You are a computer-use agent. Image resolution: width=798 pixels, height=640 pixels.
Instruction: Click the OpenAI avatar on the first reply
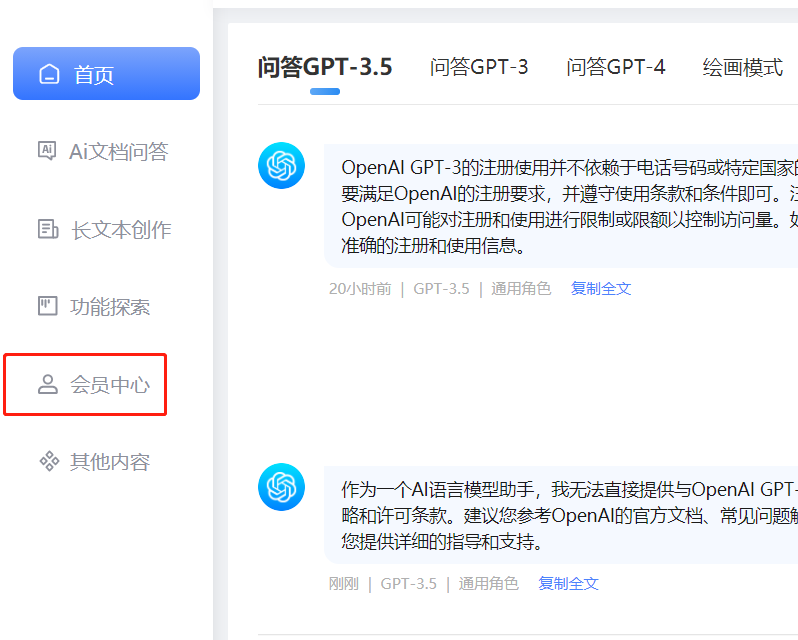click(x=281, y=166)
